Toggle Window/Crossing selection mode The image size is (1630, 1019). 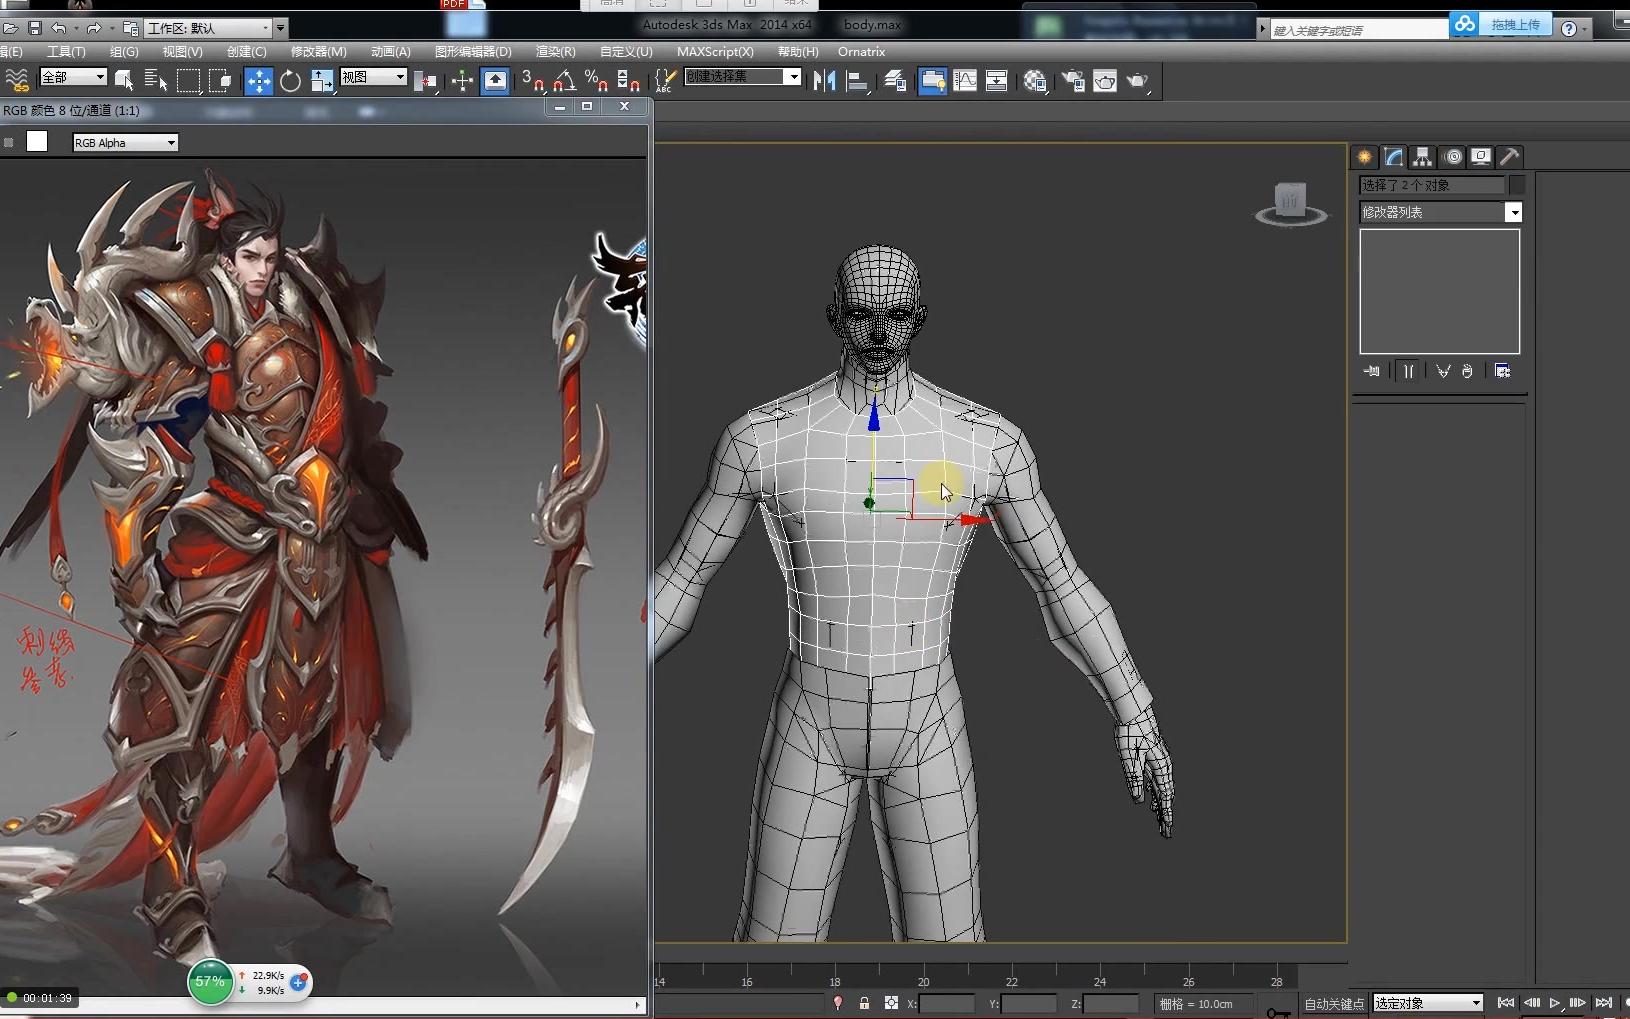[x=220, y=80]
